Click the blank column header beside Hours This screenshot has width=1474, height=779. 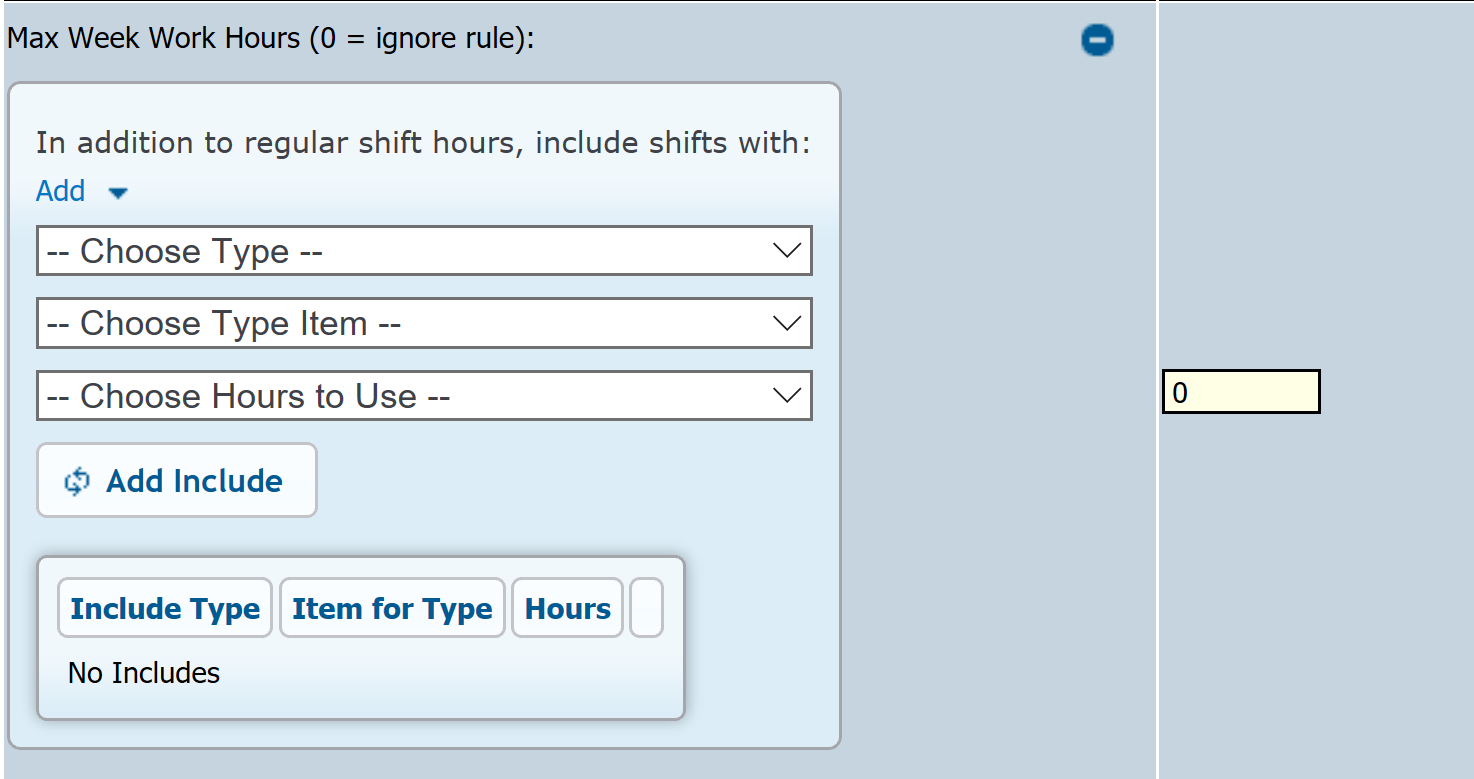pyautogui.click(x=646, y=608)
